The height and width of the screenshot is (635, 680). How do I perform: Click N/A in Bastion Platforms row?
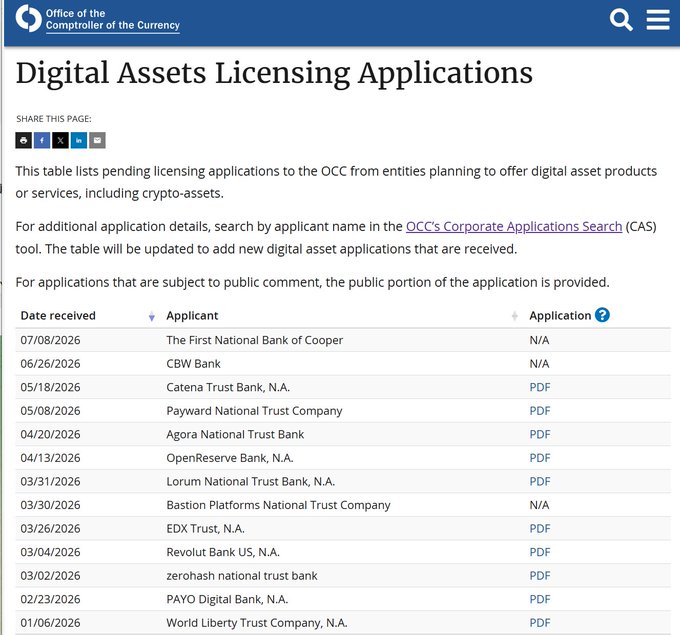[539, 505]
